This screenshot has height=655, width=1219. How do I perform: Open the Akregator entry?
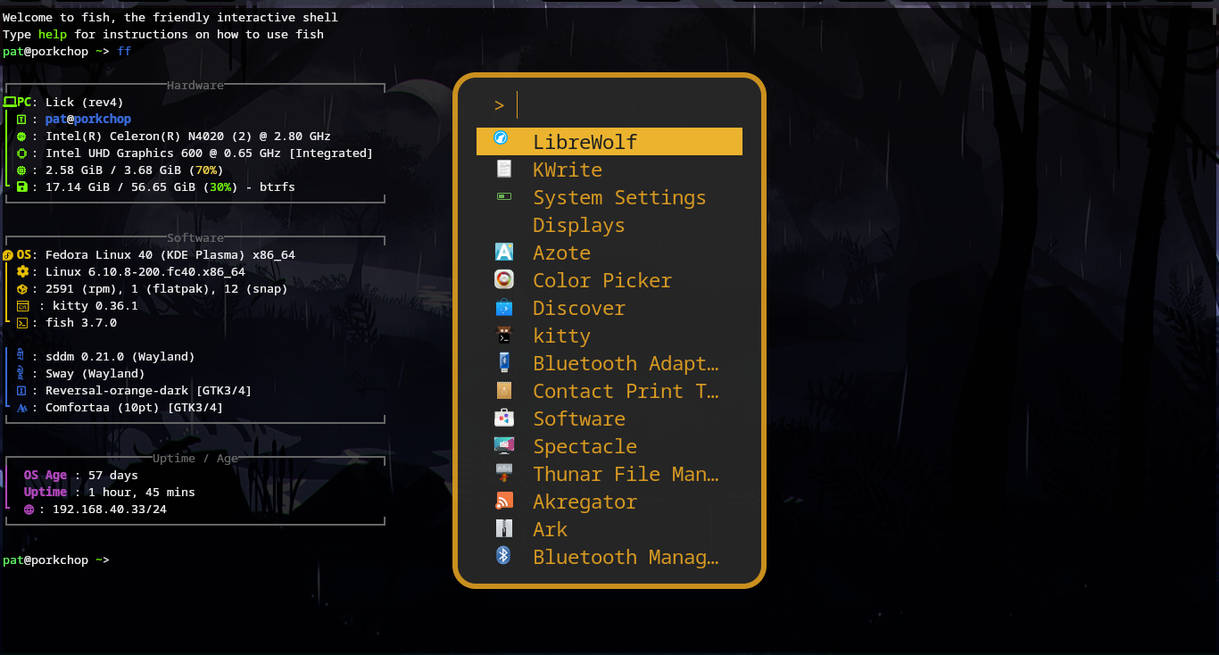pos(609,501)
